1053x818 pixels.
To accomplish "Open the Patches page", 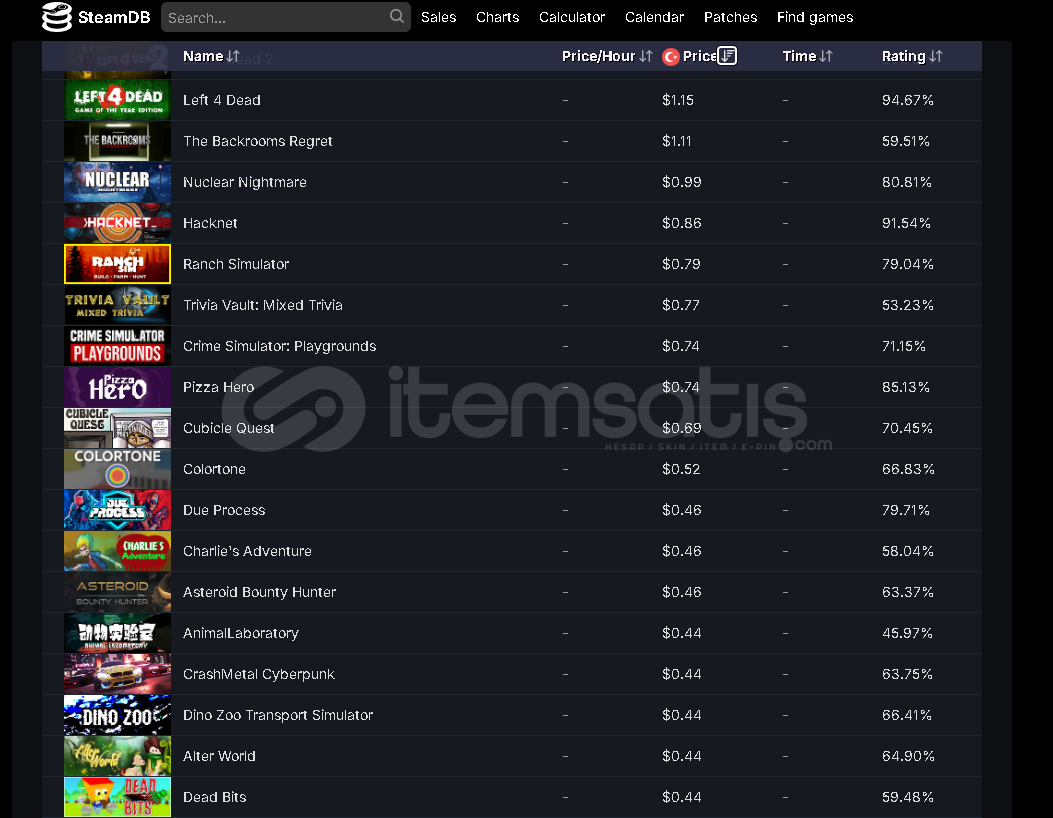I will coord(731,17).
